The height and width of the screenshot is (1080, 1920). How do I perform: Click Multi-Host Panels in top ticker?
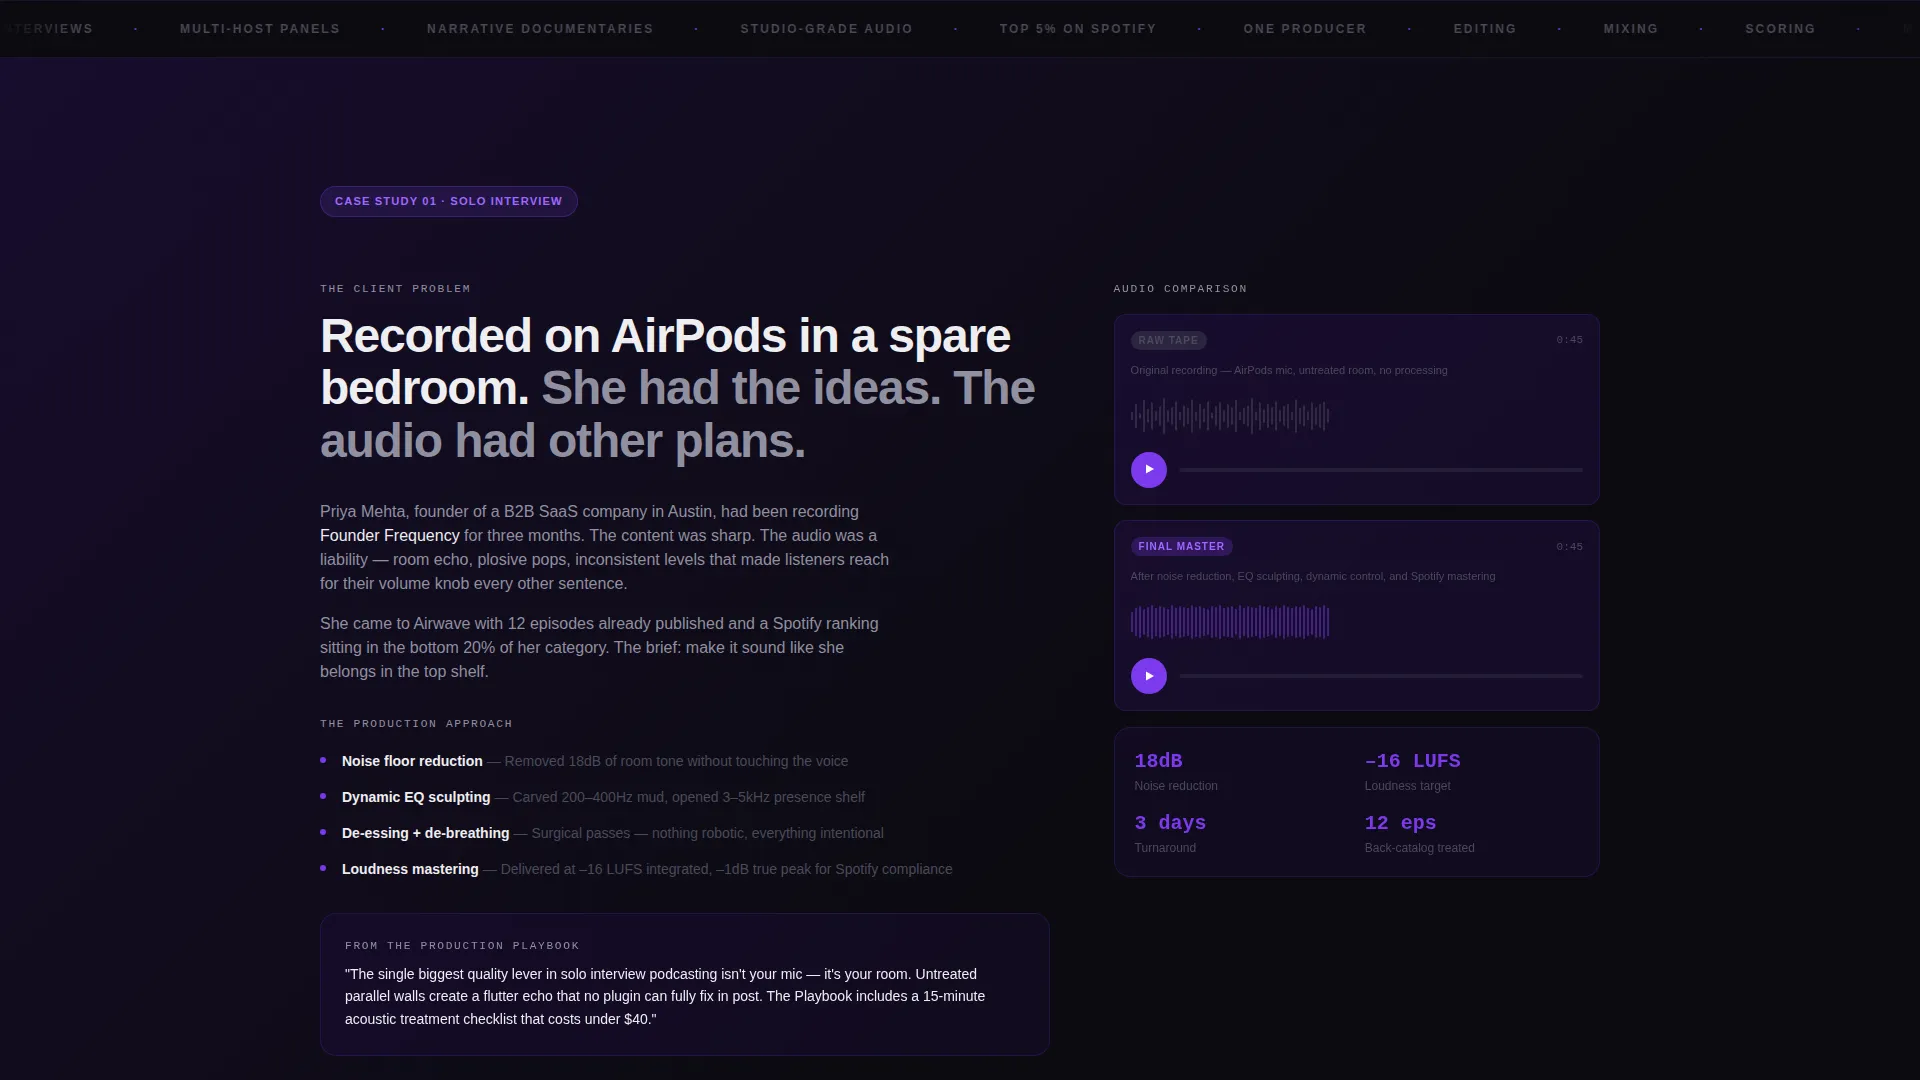tap(260, 29)
